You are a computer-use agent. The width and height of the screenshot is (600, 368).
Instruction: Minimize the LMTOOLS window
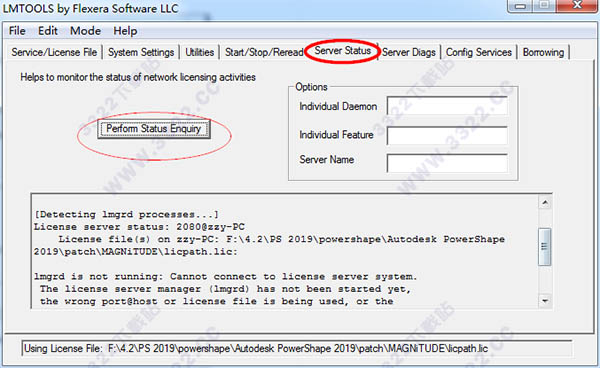[520, 6]
